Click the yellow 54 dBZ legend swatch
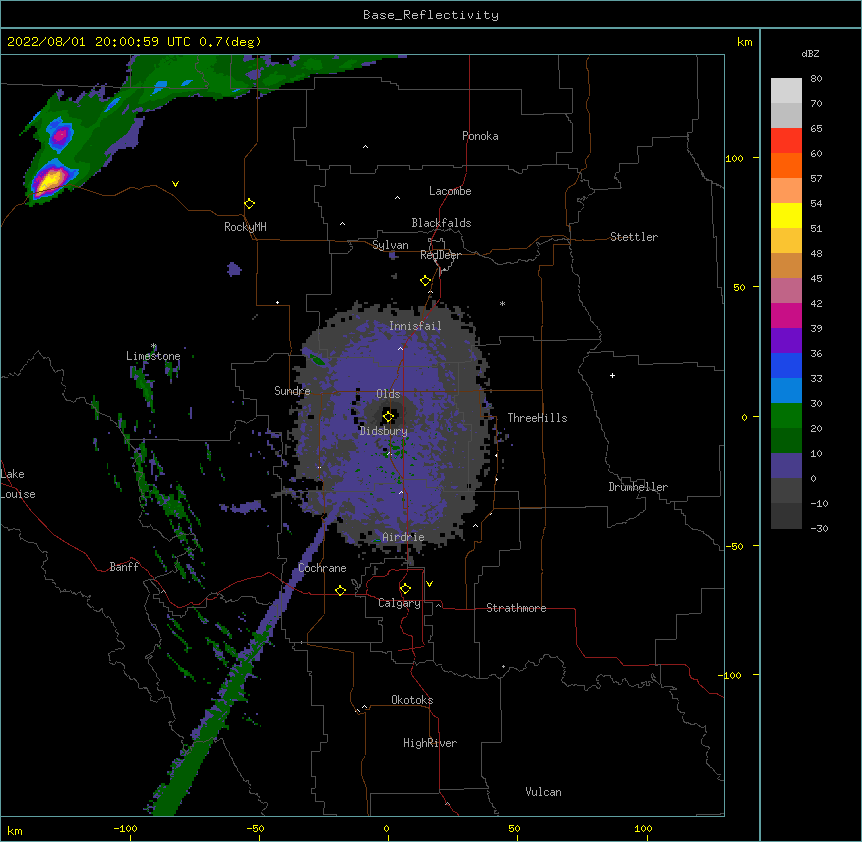This screenshot has height=842, width=862. tap(786, 216)
